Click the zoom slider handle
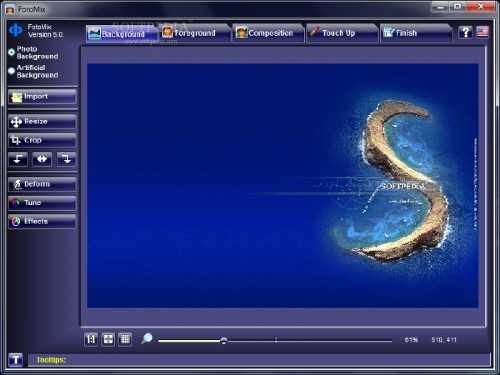The height and width of the screenshot is (375, 500). [x=224, y=340]
